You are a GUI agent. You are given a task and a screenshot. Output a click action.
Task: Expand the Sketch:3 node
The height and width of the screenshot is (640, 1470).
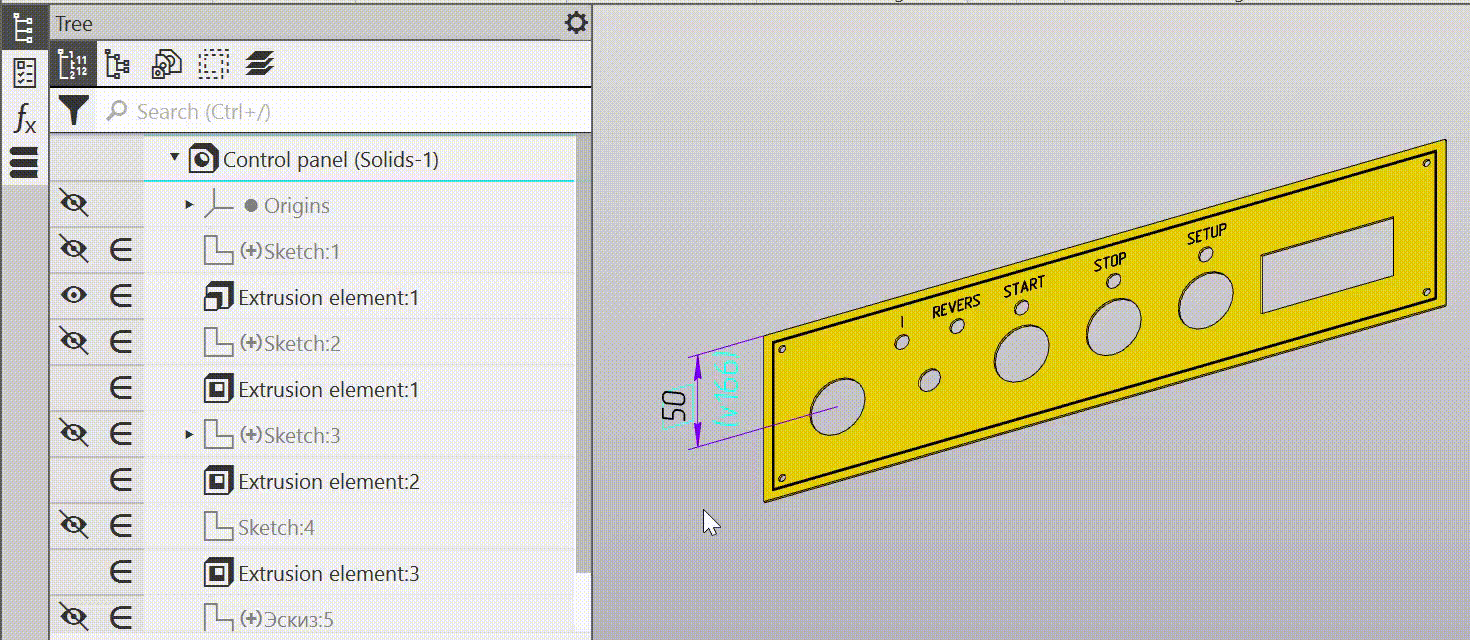[x=189, y=435]
